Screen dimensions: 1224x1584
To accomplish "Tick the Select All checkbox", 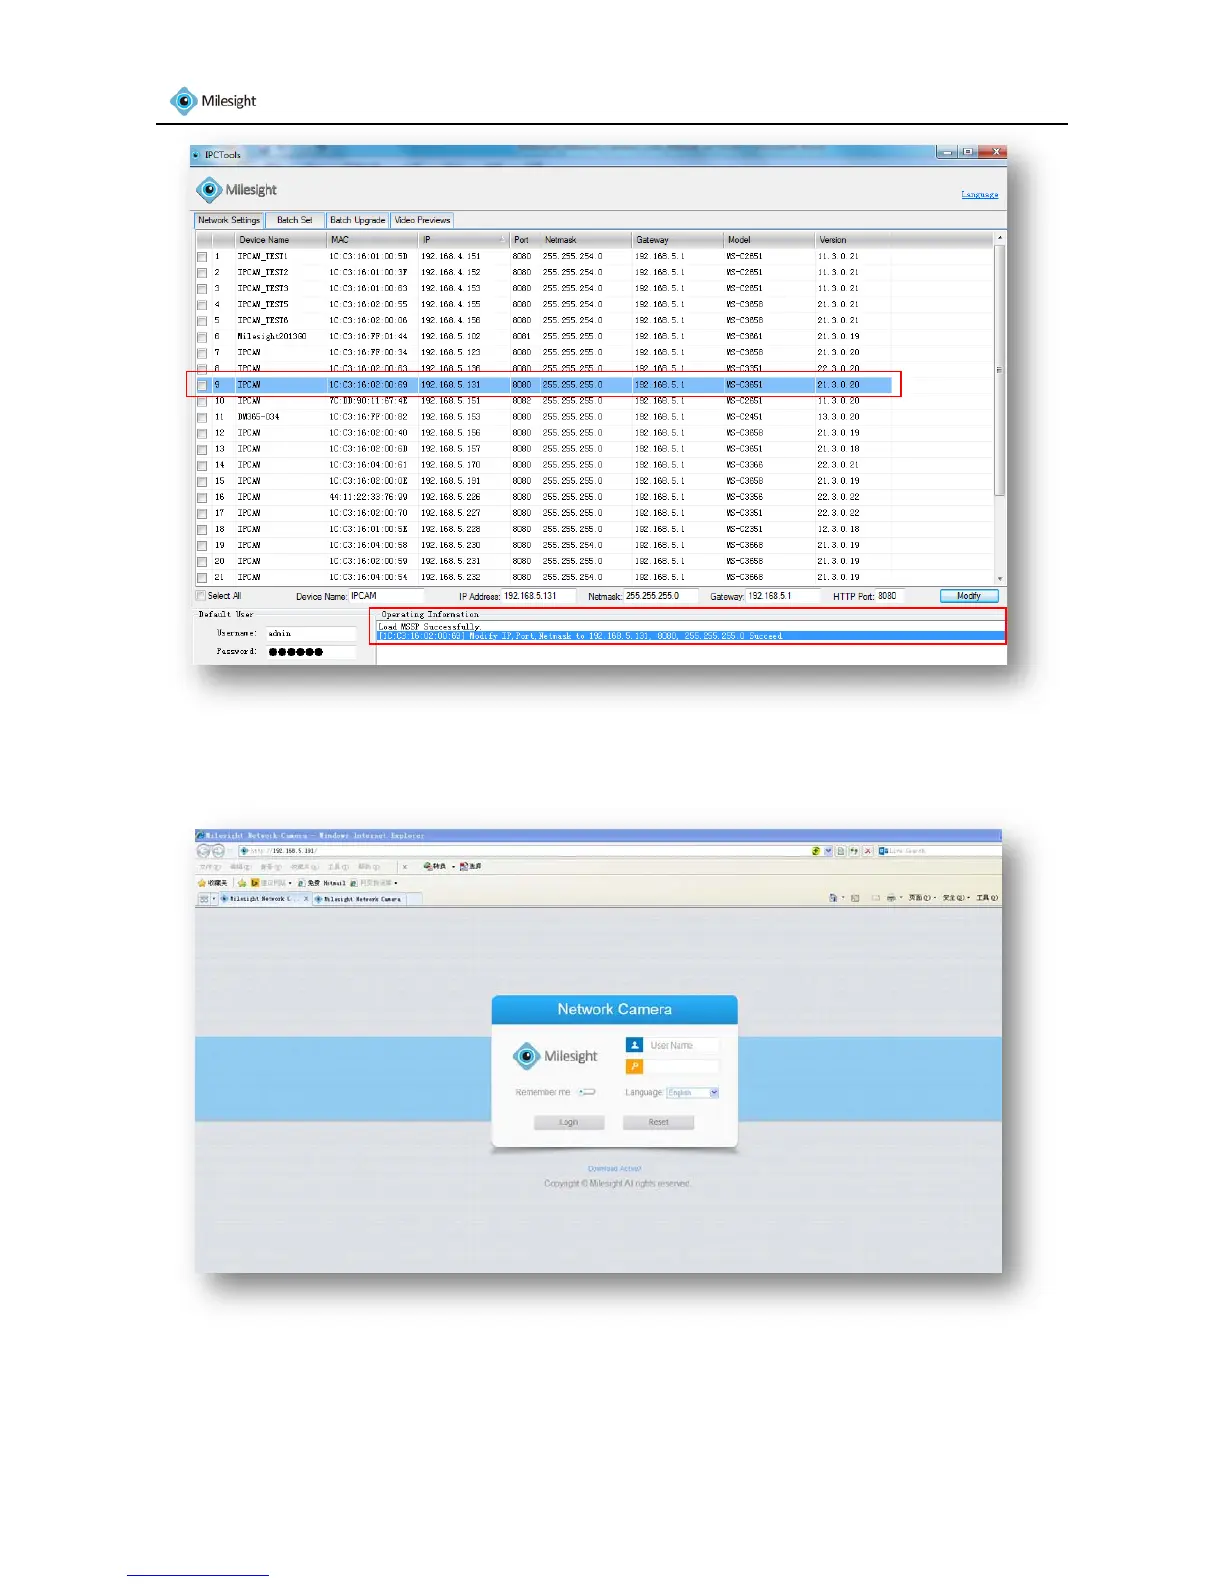I will [x=201, y=596].
